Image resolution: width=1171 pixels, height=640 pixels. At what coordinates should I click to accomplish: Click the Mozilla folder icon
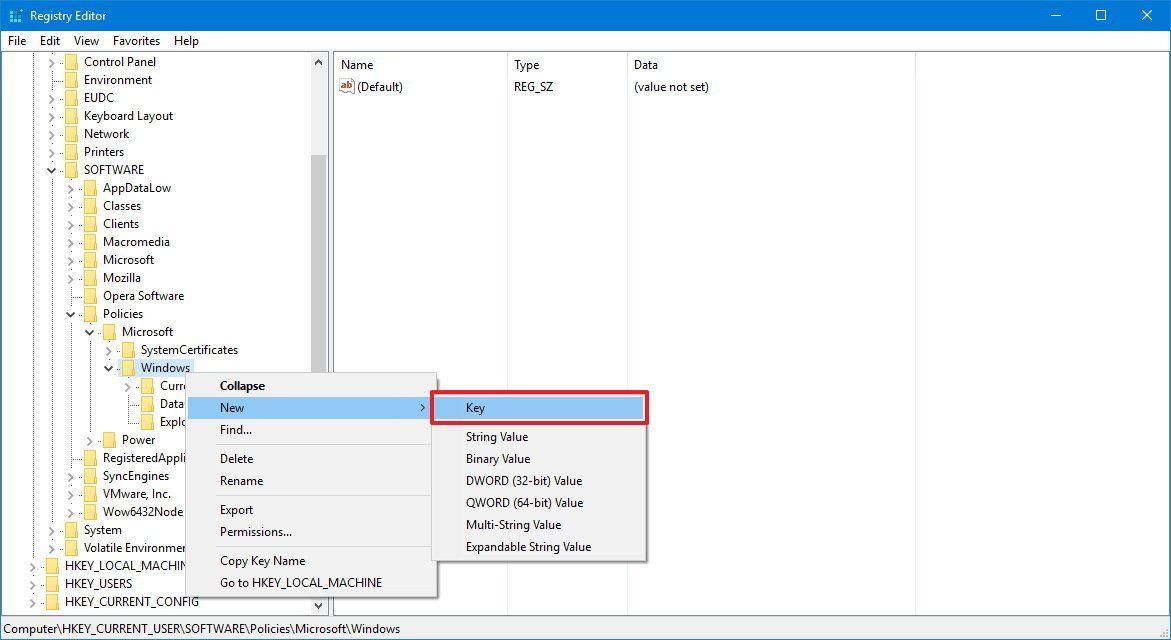(x=92, y=277)
